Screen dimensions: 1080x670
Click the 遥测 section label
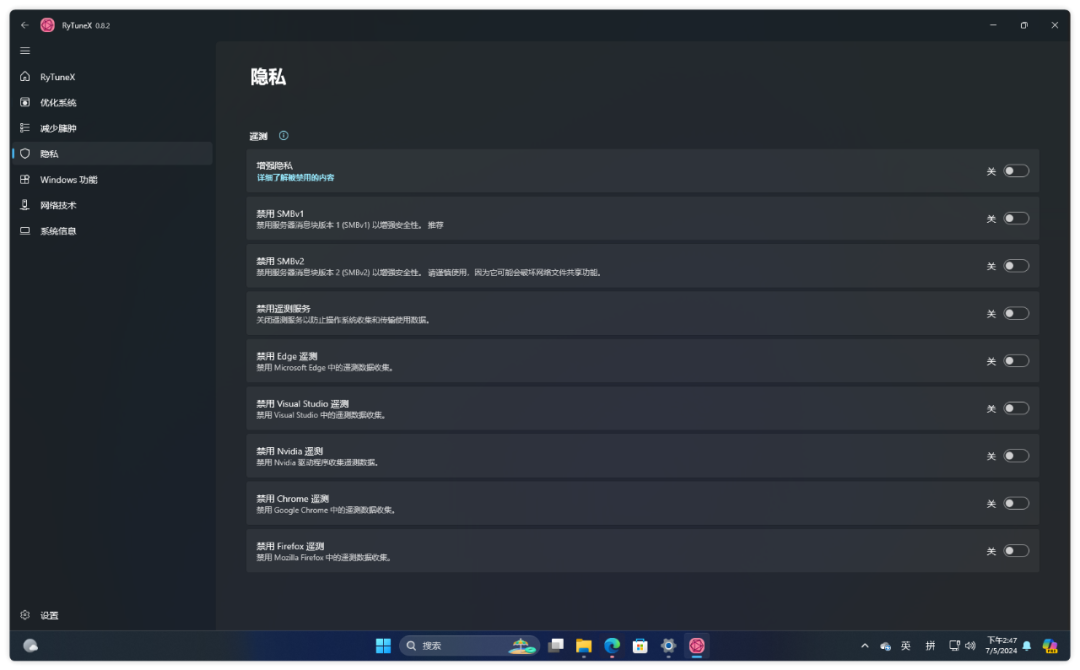(258, 136)
